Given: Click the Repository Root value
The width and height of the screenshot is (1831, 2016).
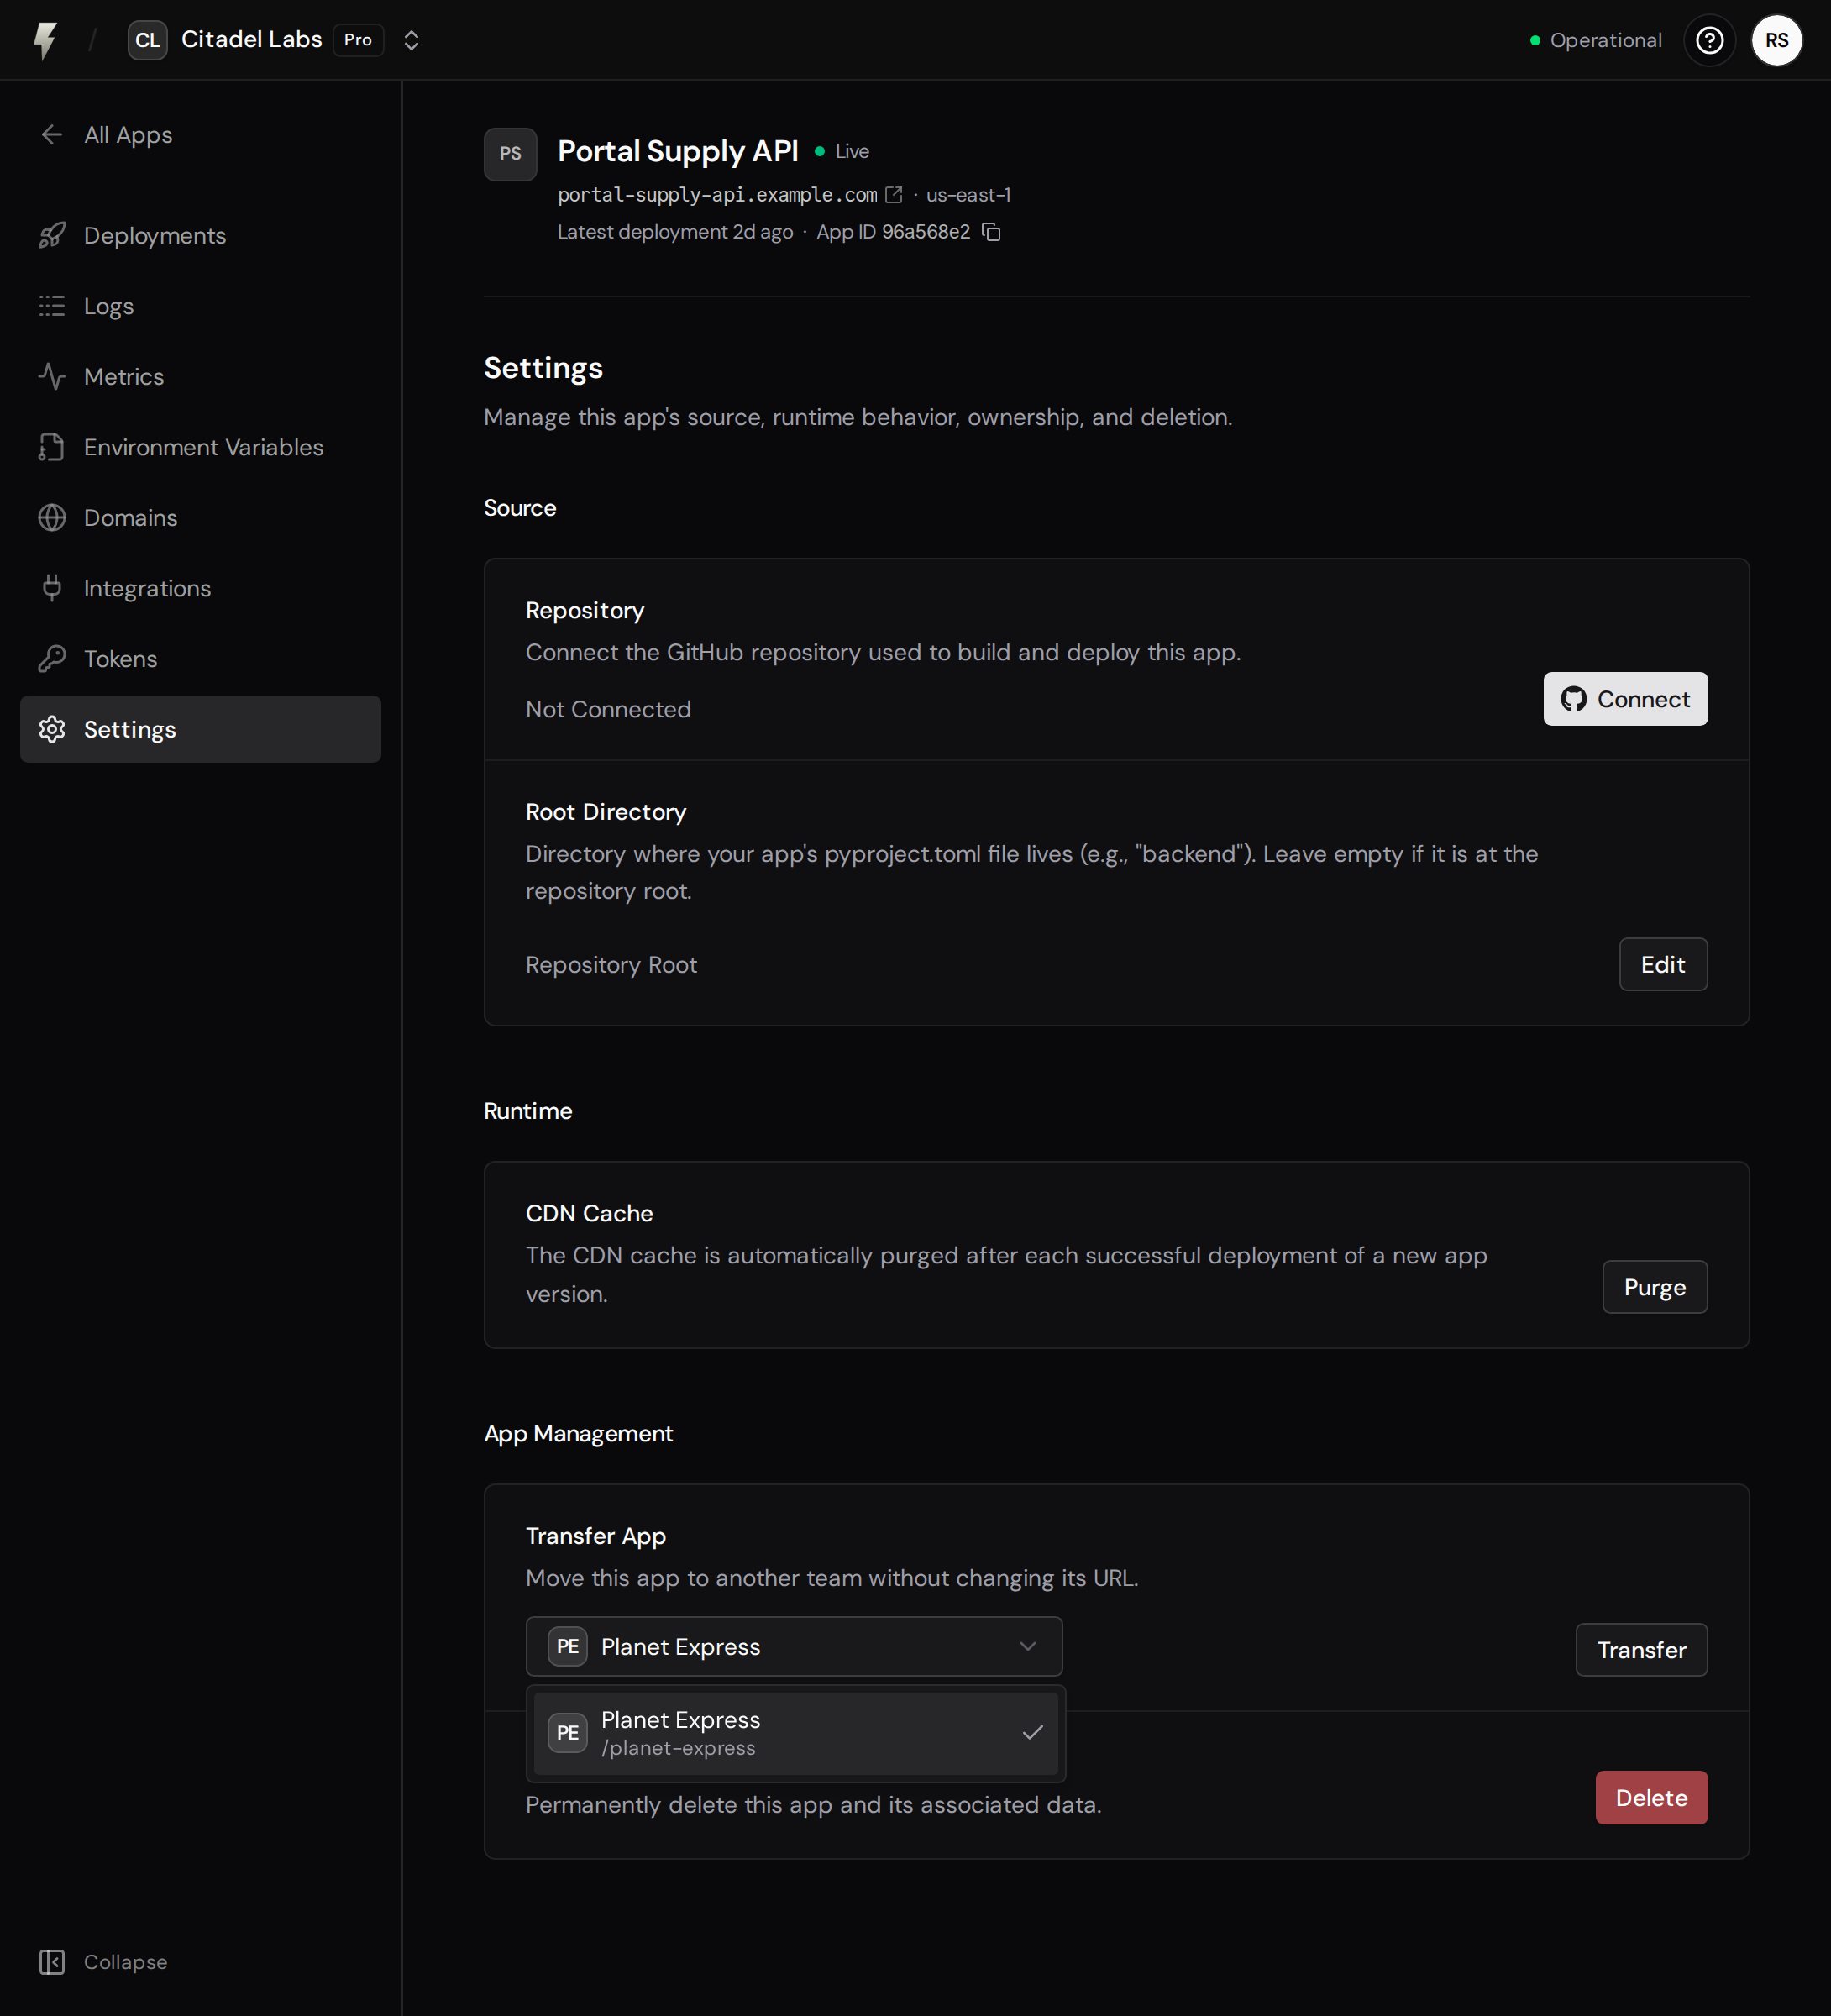Looking at the screenshot, I should click(x=611, y=964).
